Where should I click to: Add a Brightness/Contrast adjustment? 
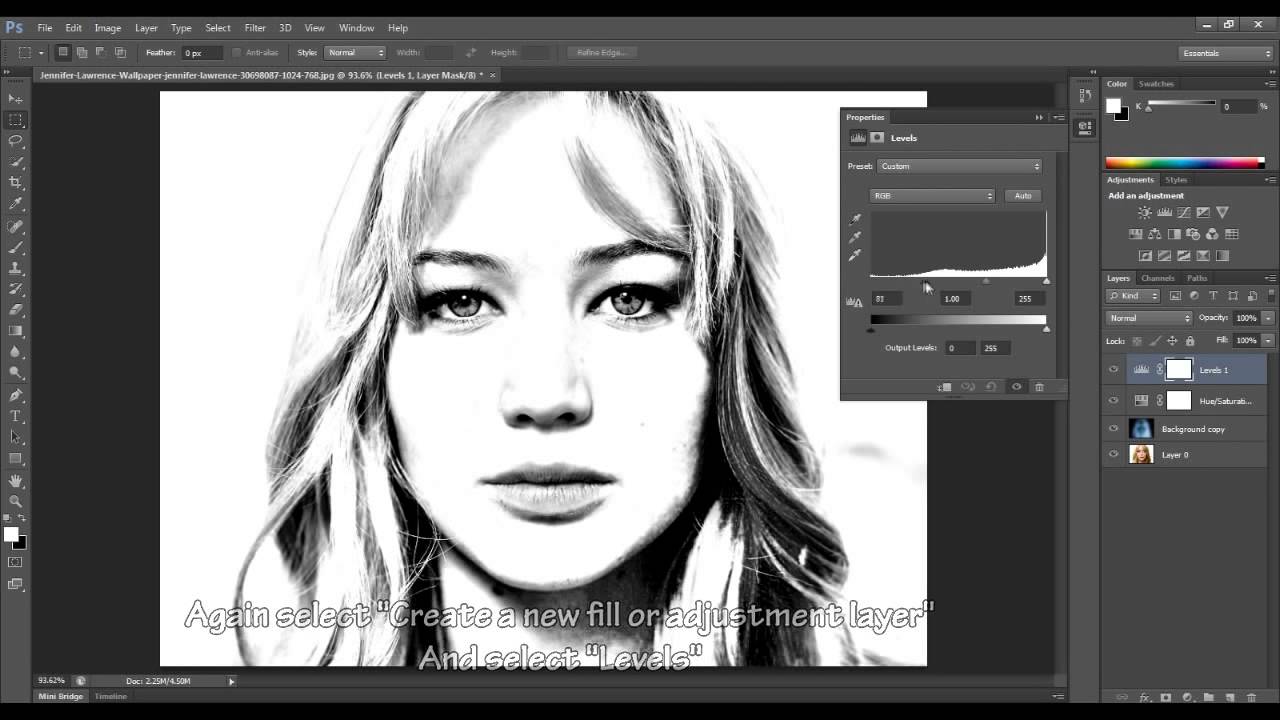point(1145,212)
